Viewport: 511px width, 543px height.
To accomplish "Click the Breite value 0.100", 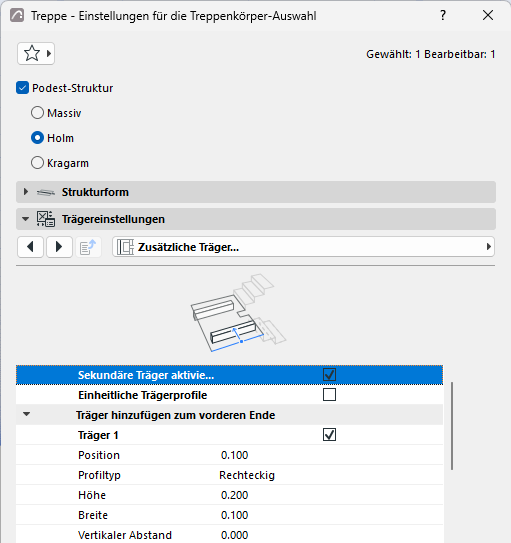I will pyautogui.click(x=234, y=515).
